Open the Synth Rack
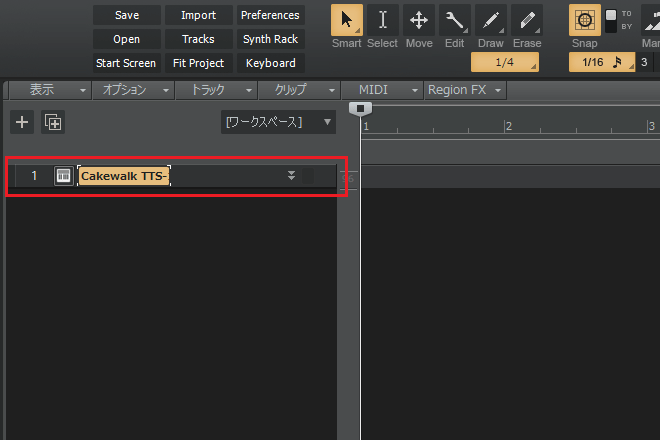The image size is (660, 440). click(x=270, y=39)
